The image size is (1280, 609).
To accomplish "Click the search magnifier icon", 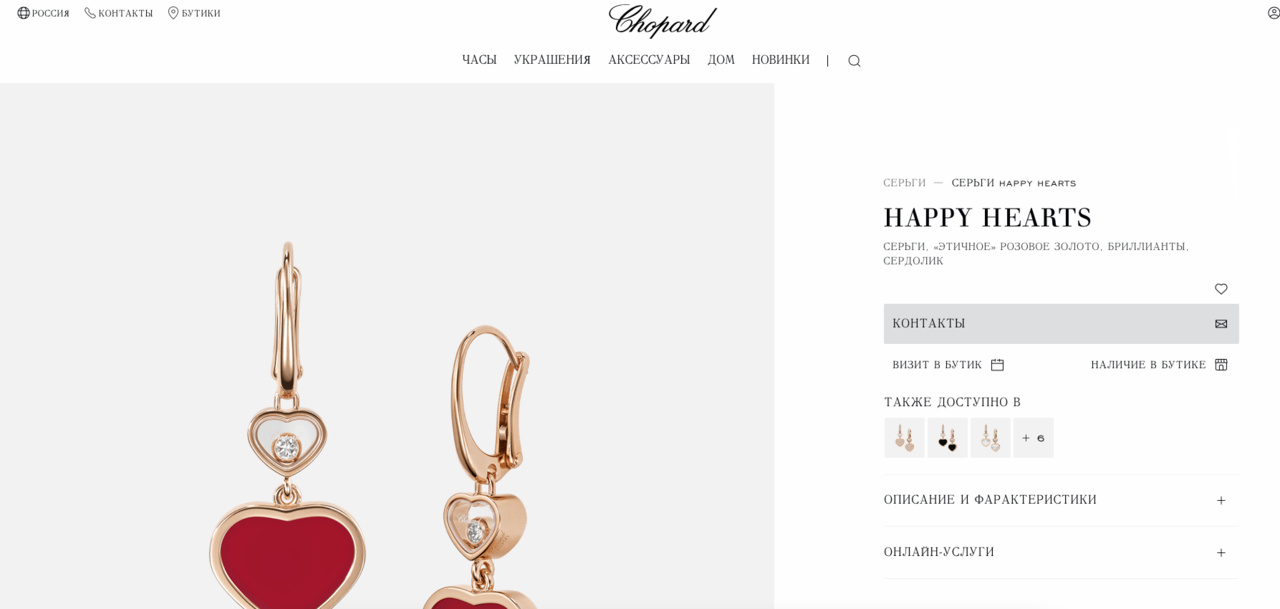I will 854,61.
